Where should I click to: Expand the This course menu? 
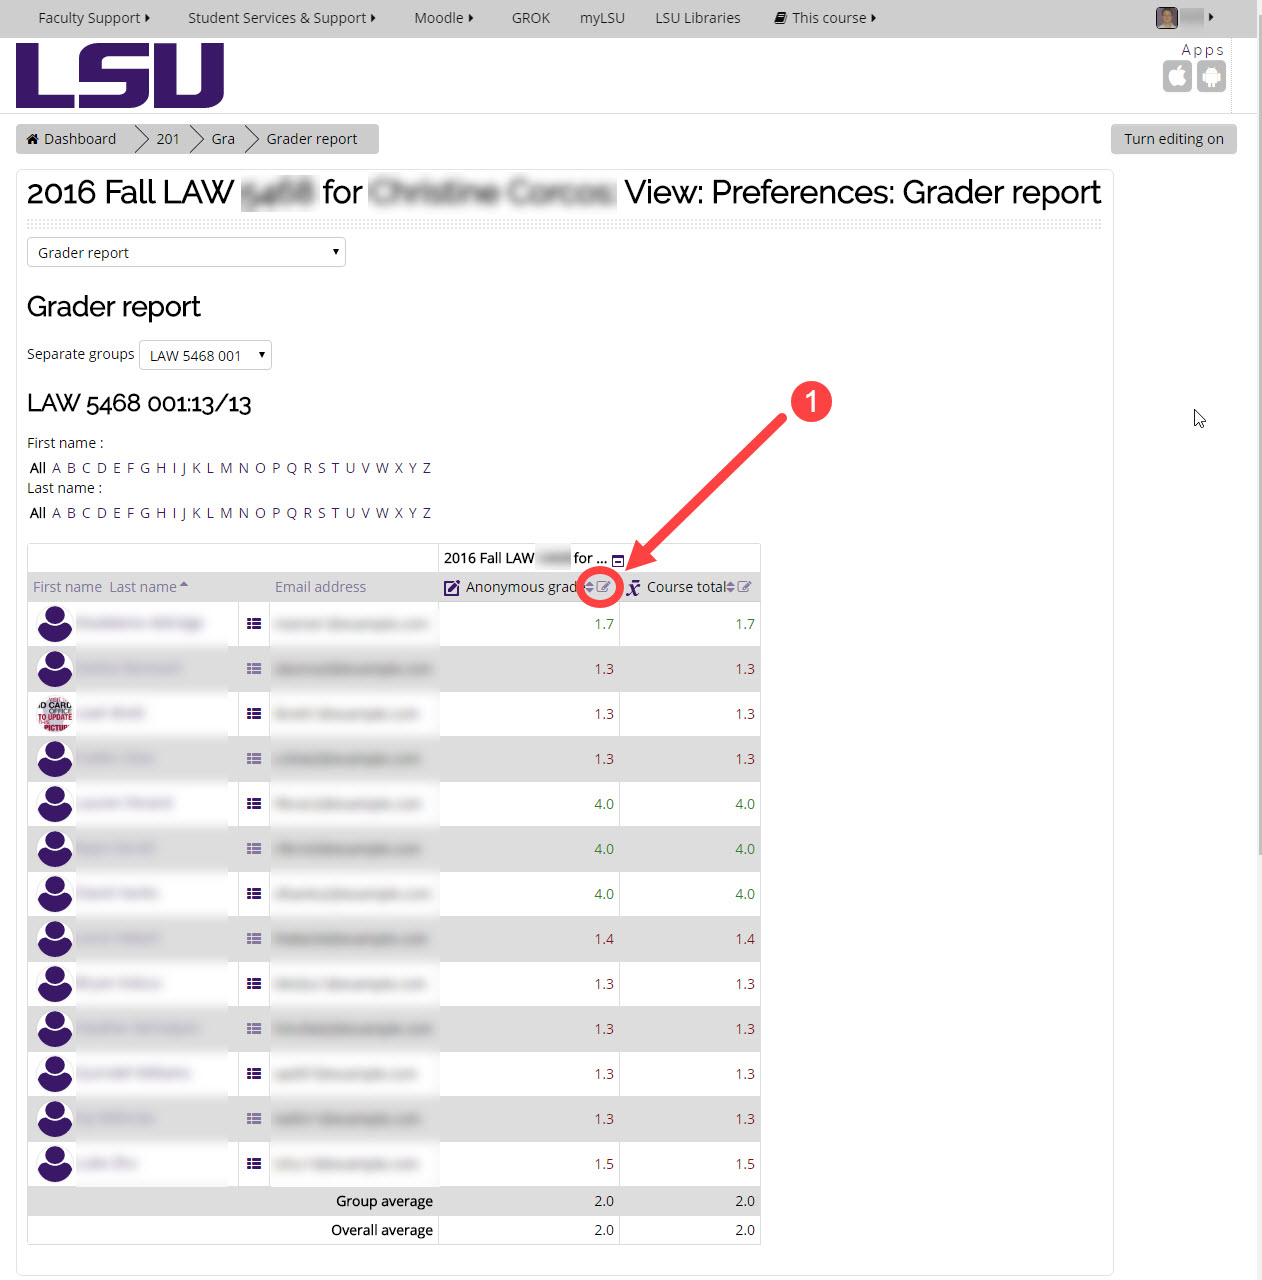[x=825, y=18]
